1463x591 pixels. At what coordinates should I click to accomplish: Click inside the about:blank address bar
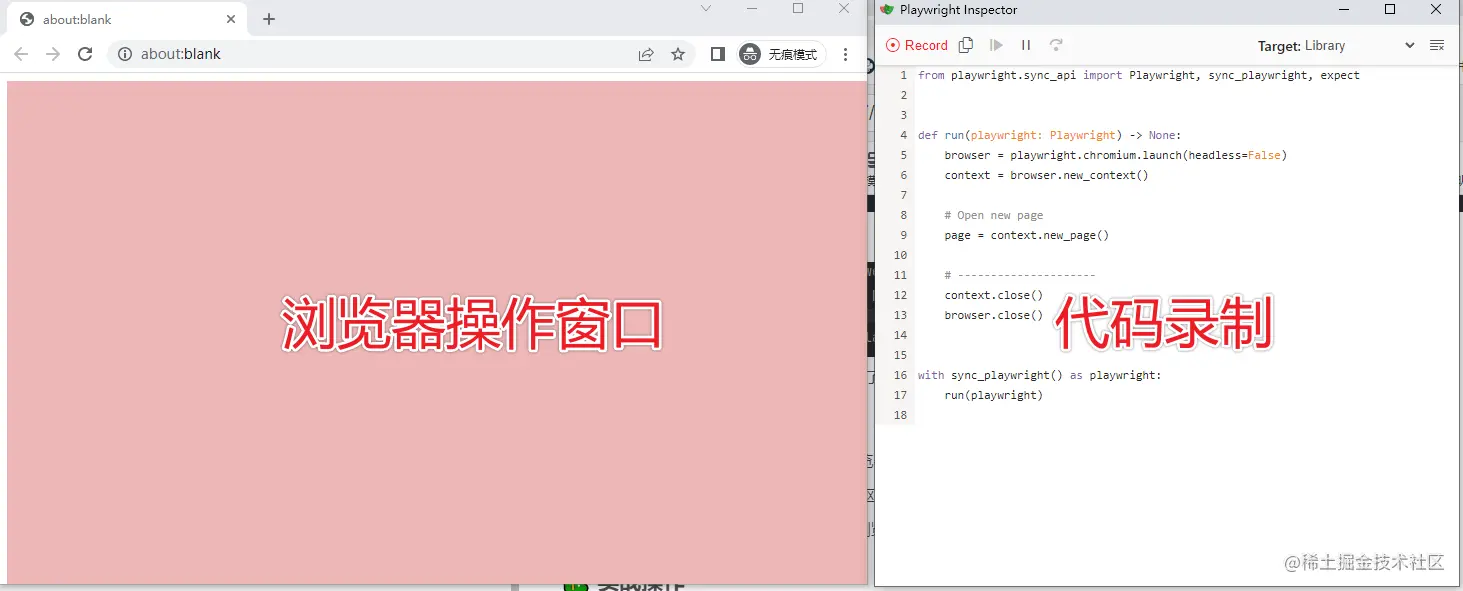click(x=300, y=54)
